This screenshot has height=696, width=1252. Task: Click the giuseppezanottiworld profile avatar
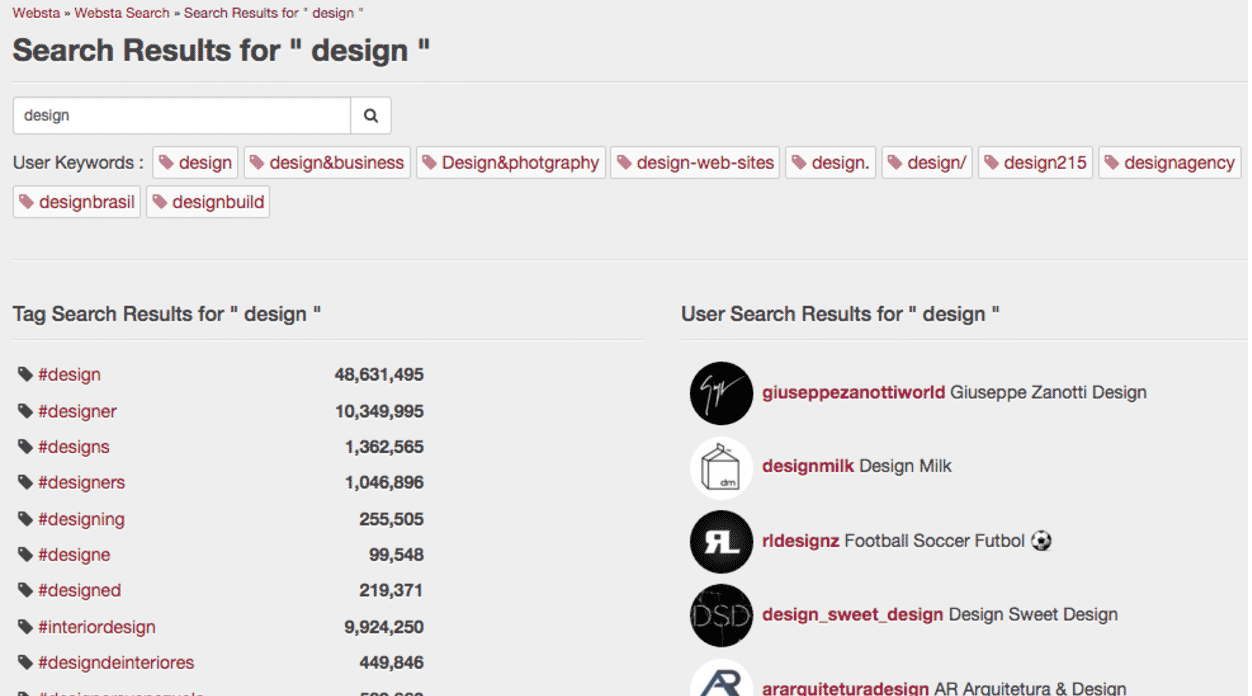[x=721, y=393]
